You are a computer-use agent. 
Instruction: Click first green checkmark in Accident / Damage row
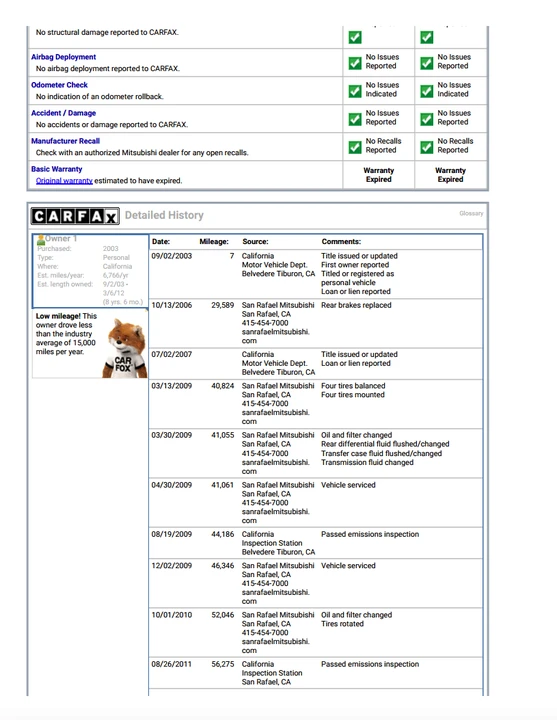click(355, 119)
